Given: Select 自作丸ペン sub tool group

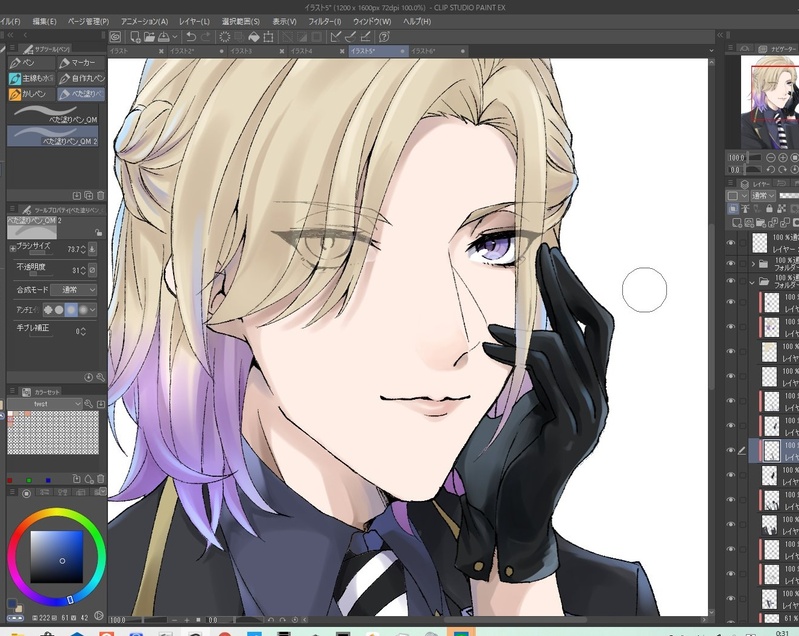Looking at the screenshot, I should [x=81, y=78].
